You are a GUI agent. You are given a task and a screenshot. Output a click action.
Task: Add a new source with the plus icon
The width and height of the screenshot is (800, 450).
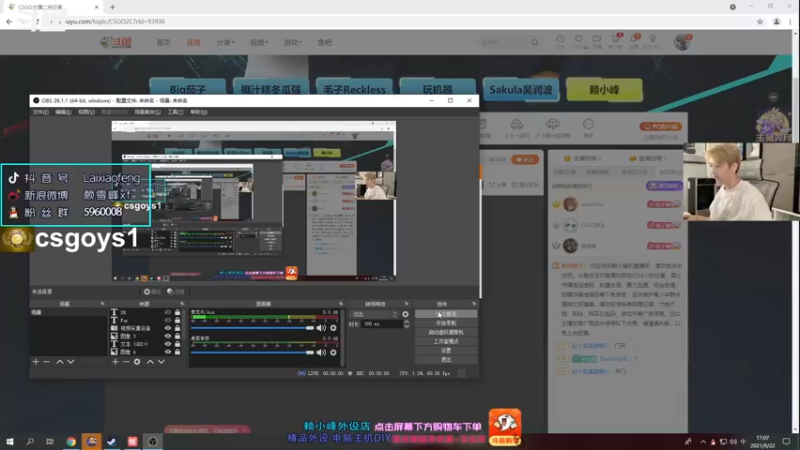tap(115, 362)
